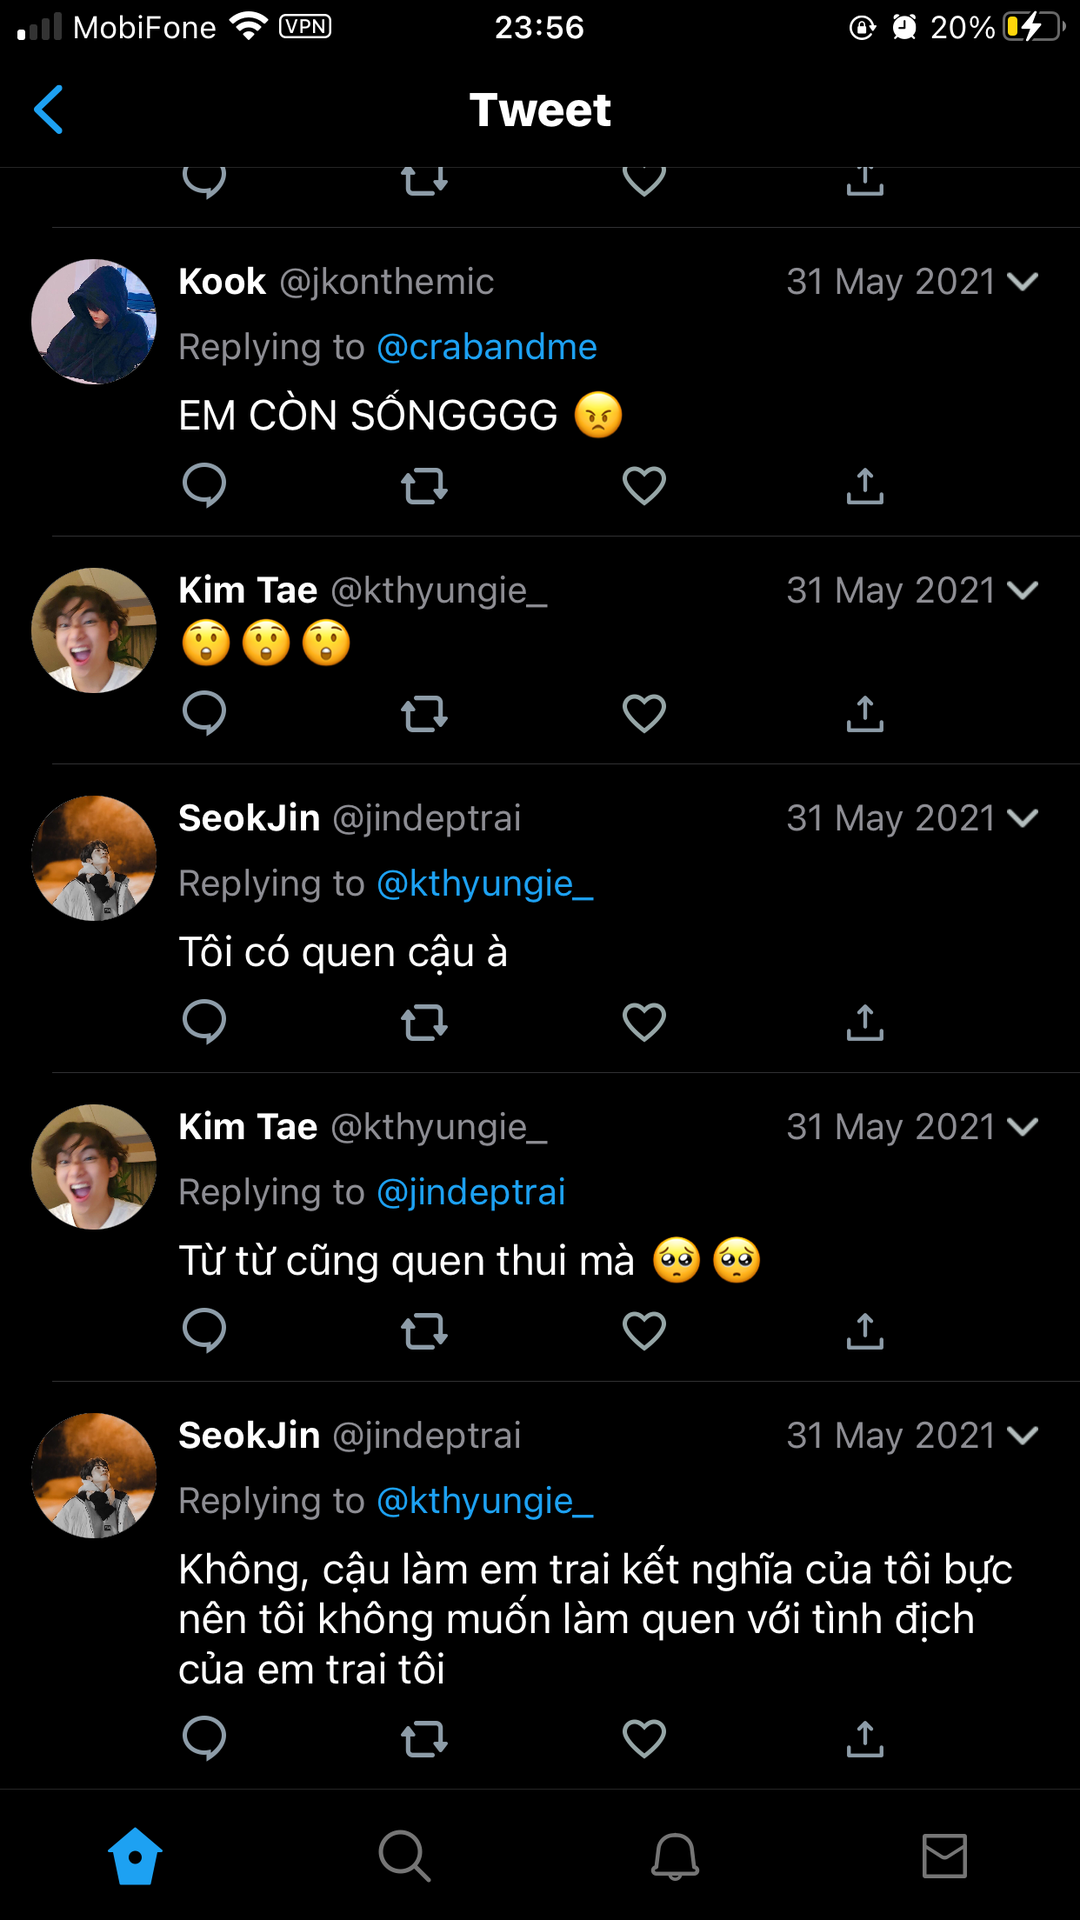Retweet SeokJin's "Tôi có quen cậu à" tweet
Image resolution: width=1080 pixels, height=1920 pixels.
[424, 1022]
